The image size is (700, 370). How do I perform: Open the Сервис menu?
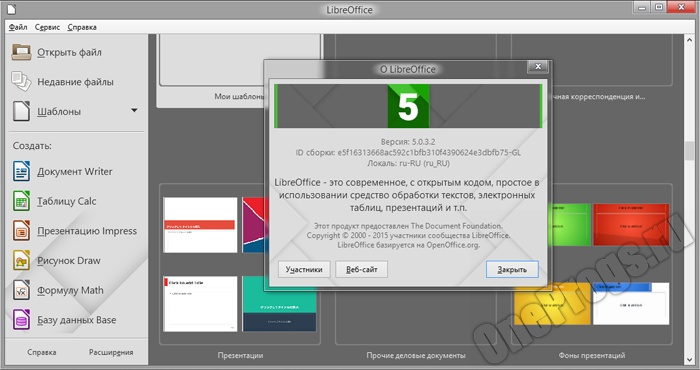pos(47,27)
